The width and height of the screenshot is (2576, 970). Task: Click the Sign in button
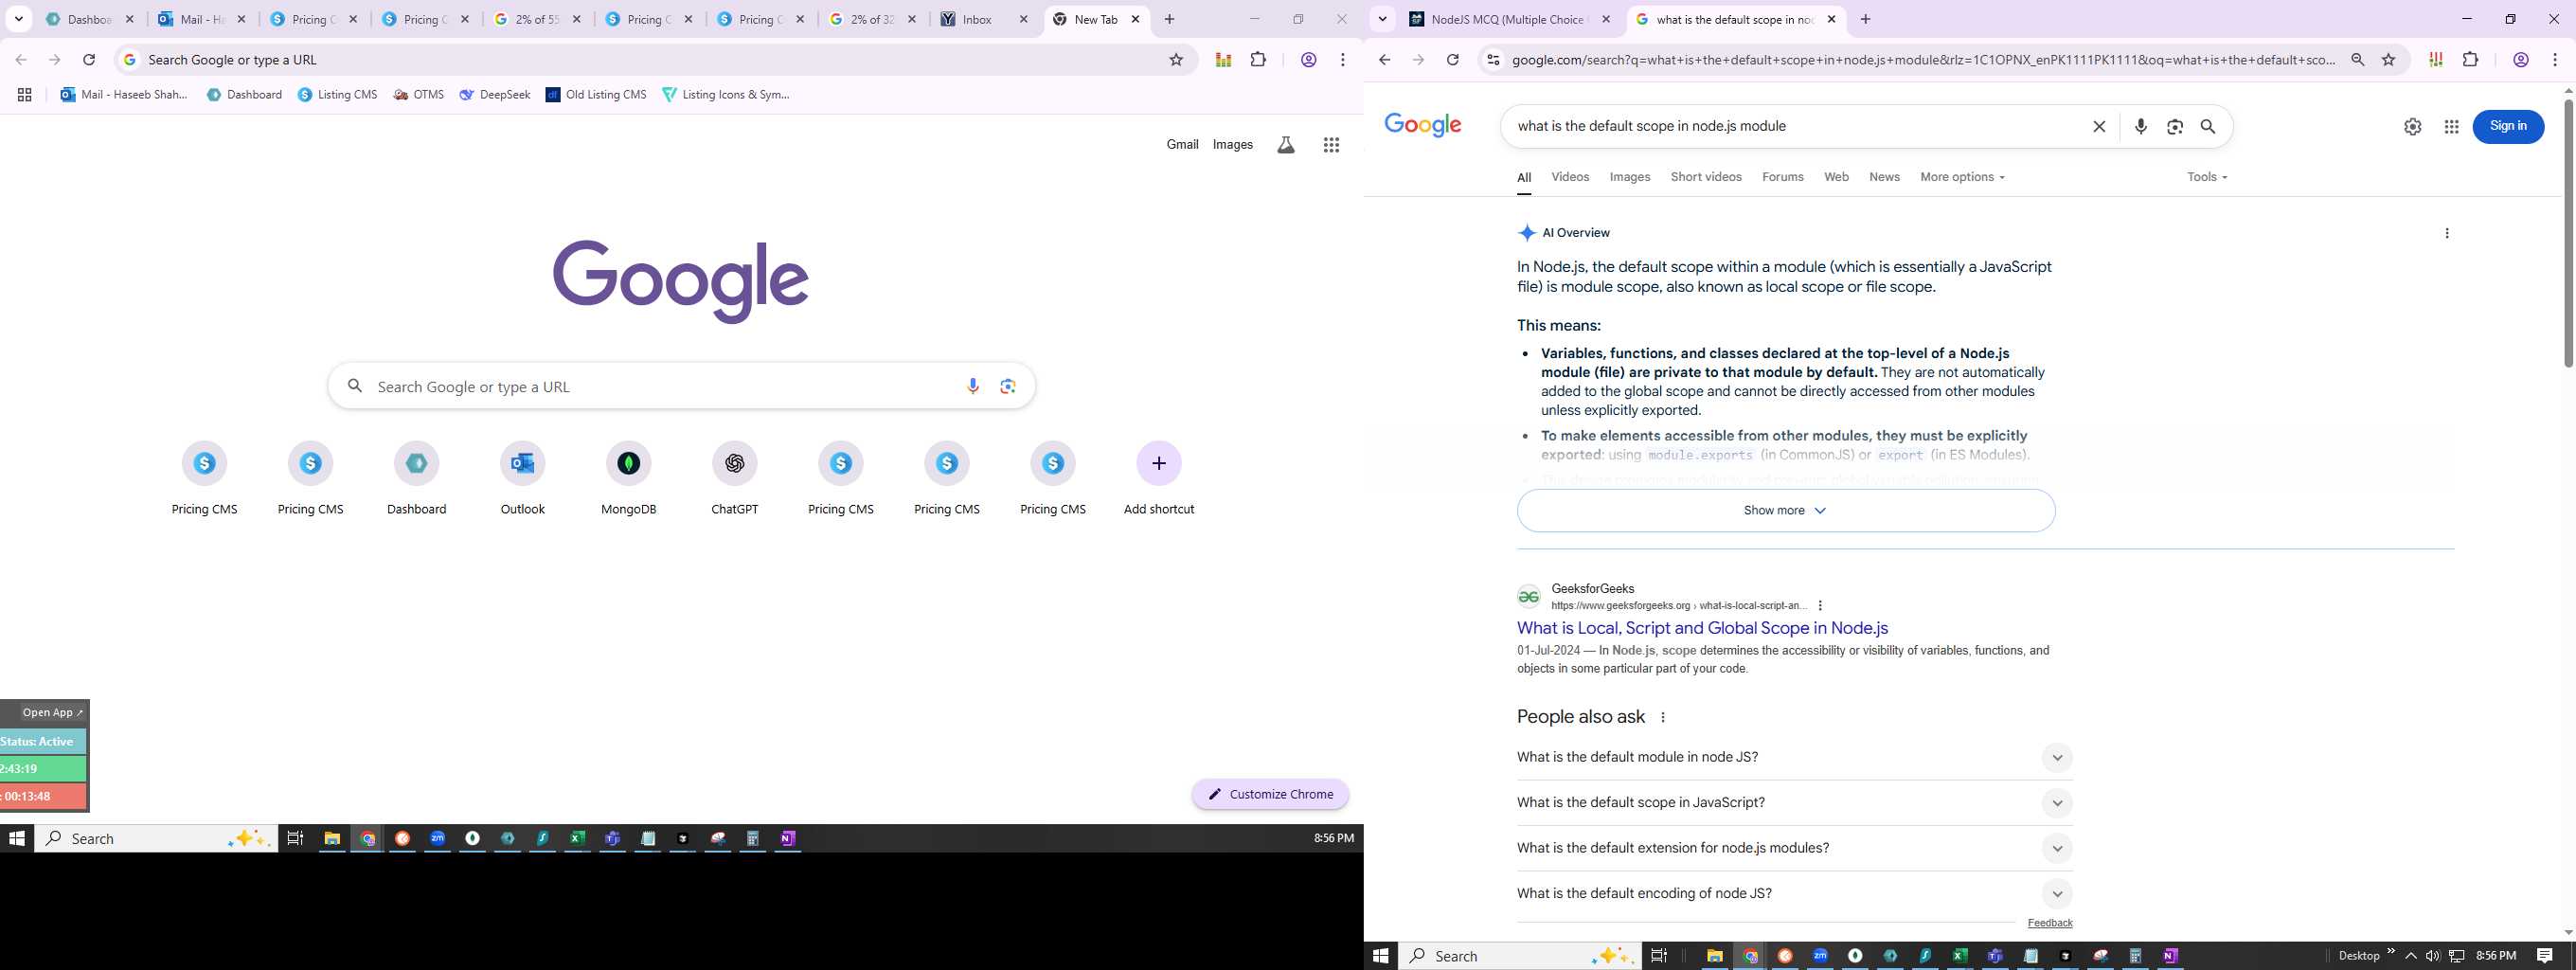(x=2508, y=126)
